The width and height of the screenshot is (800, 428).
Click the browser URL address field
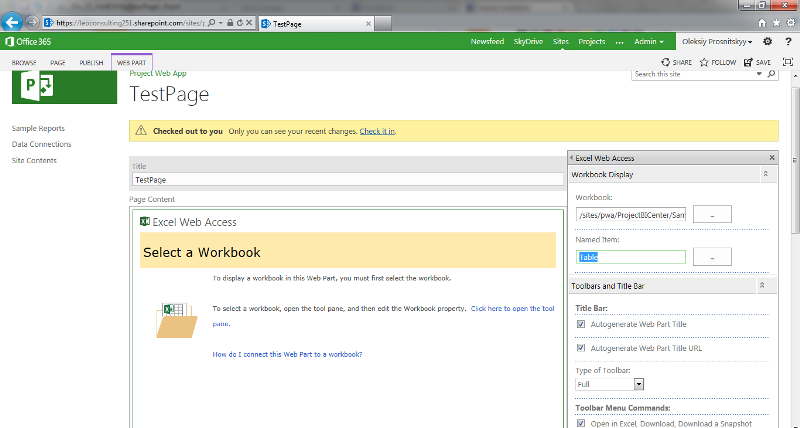point(129,23)
